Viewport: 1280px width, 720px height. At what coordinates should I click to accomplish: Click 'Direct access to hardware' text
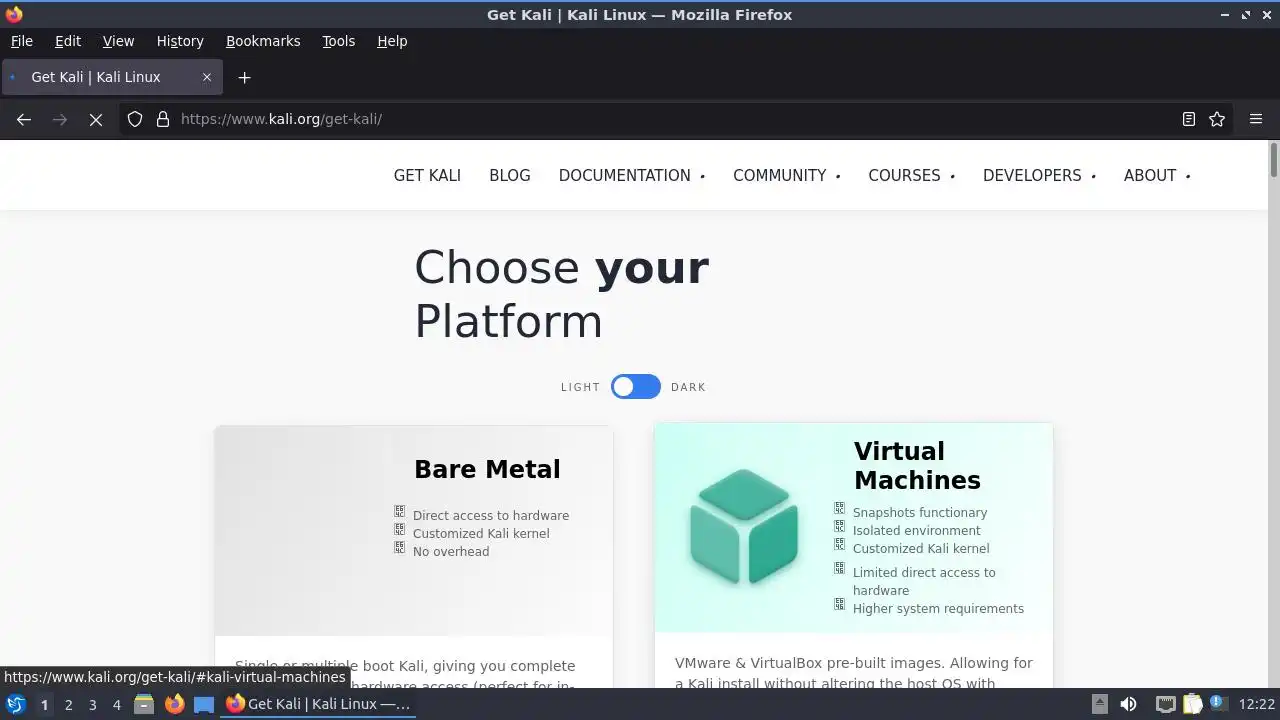491,516
